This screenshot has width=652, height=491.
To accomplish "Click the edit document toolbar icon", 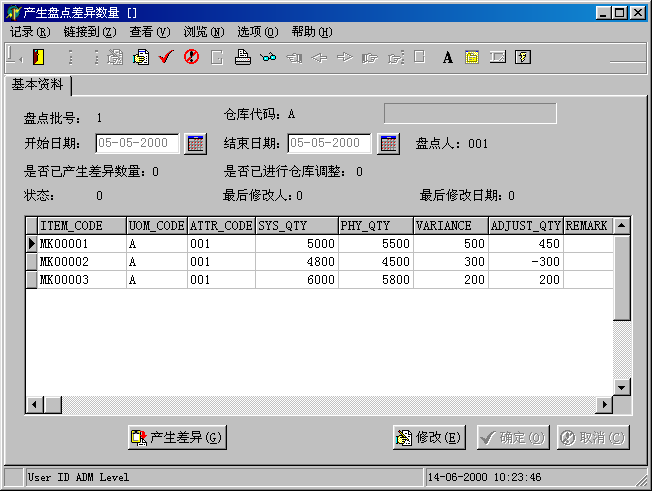I will click(141, 57).
